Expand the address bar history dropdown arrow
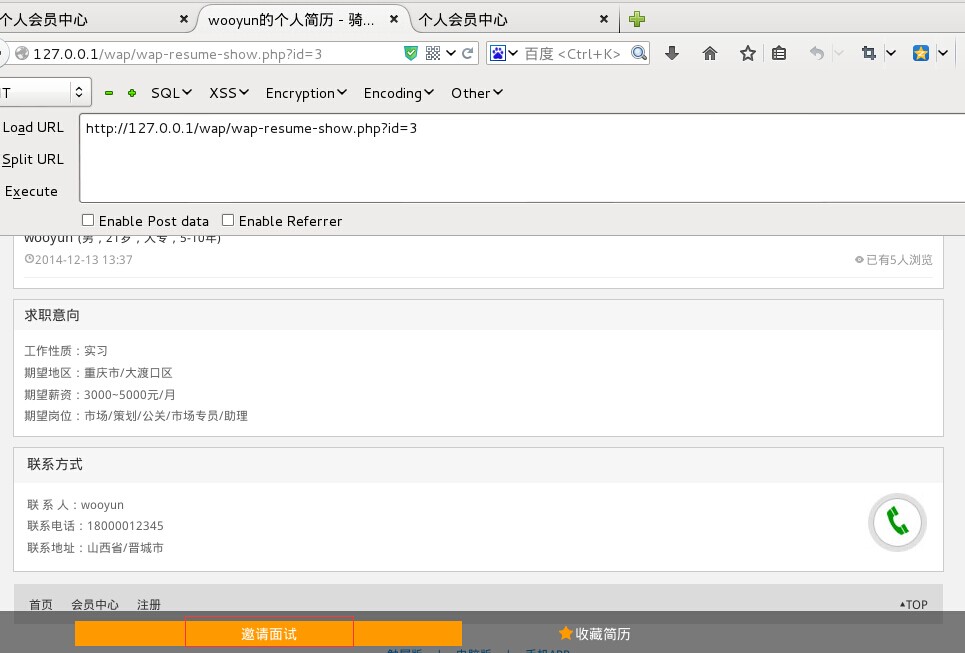 point(450,54)
